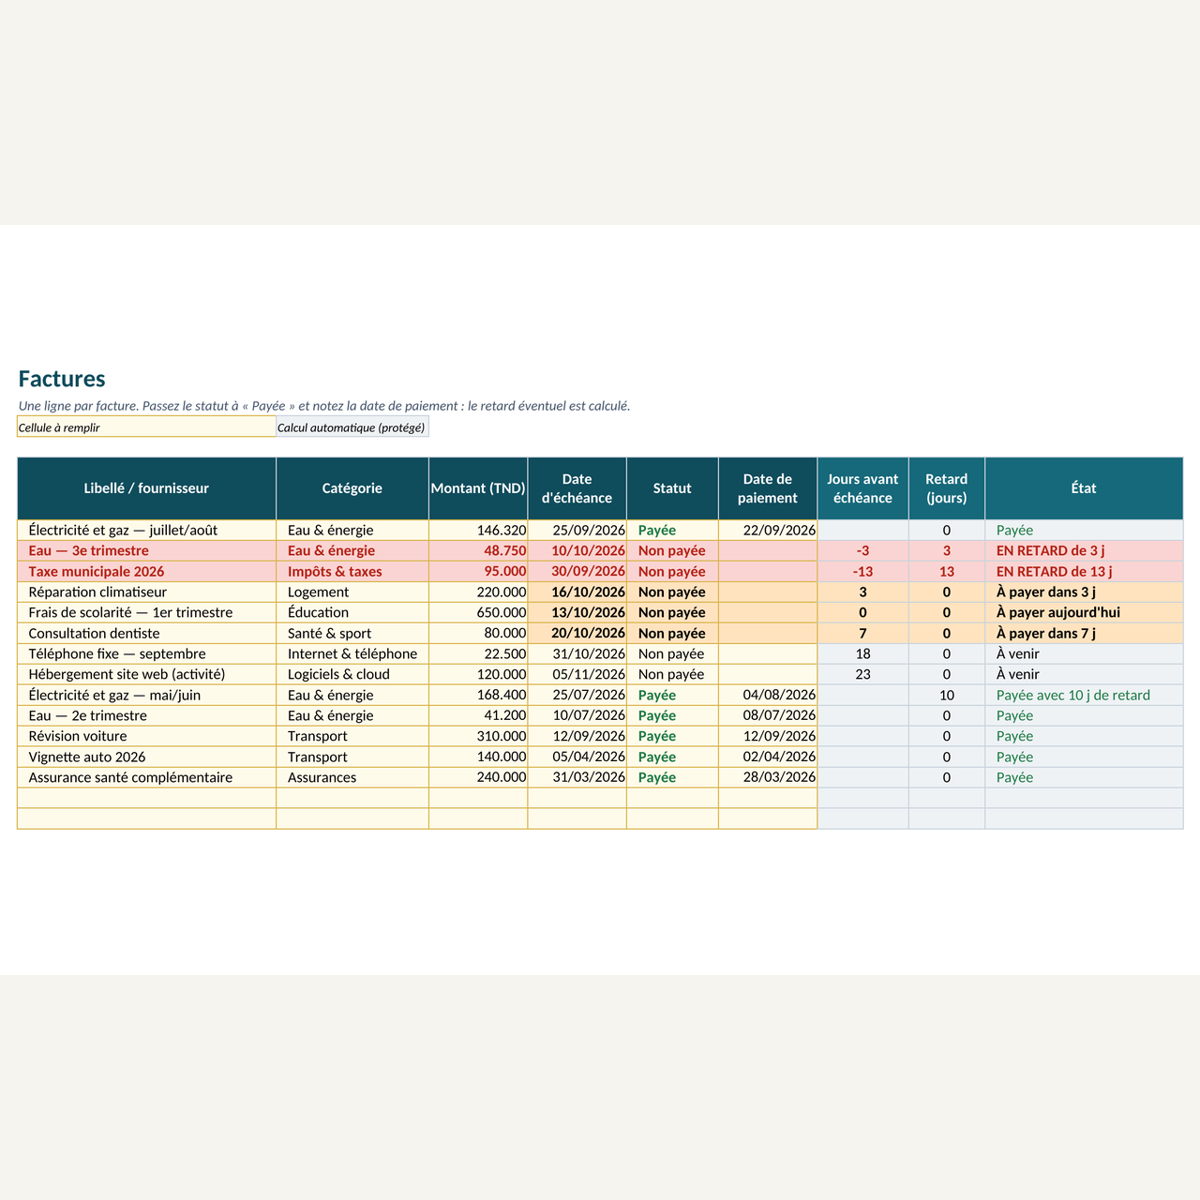The height and width of the screenshot is (1200, 1200).
Task: Select cell 'Frais de scolarité — 1er trimestre'
Action: pos(147,612)
